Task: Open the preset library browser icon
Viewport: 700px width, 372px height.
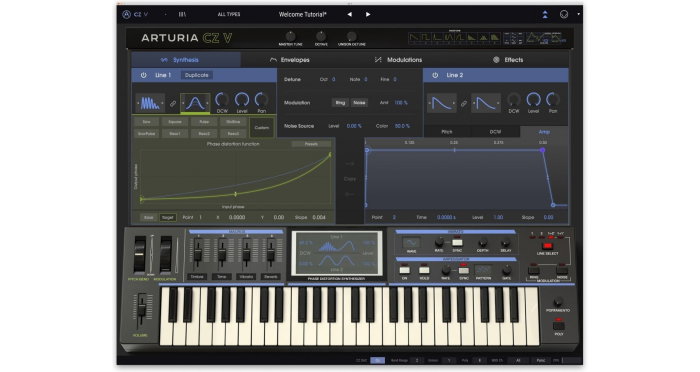Action: 182,14
